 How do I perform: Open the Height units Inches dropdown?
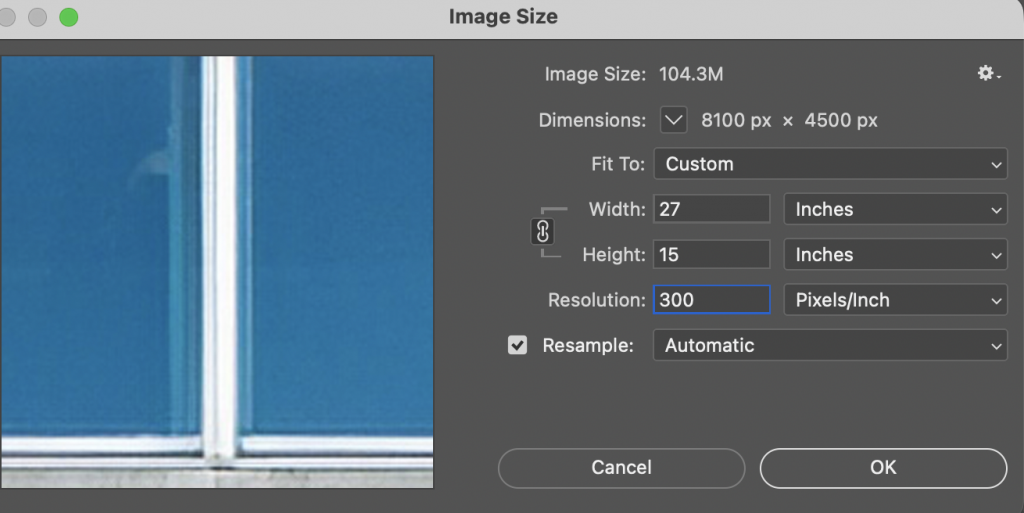pos(894,255)
